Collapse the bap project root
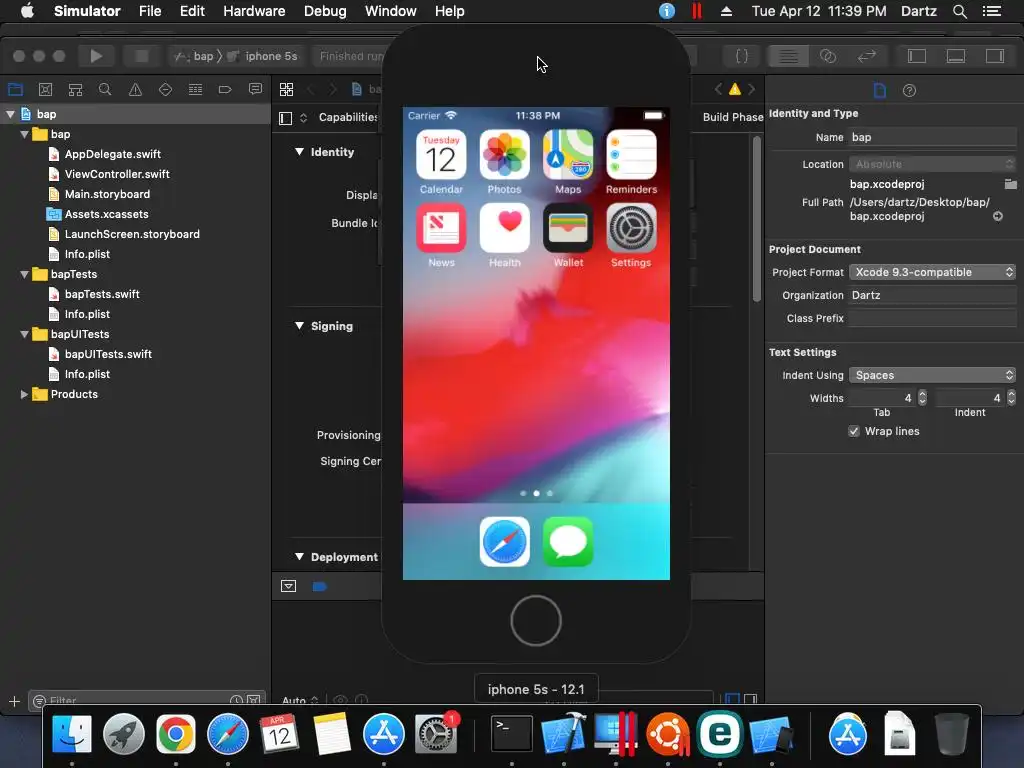 (x=10, y=114)
